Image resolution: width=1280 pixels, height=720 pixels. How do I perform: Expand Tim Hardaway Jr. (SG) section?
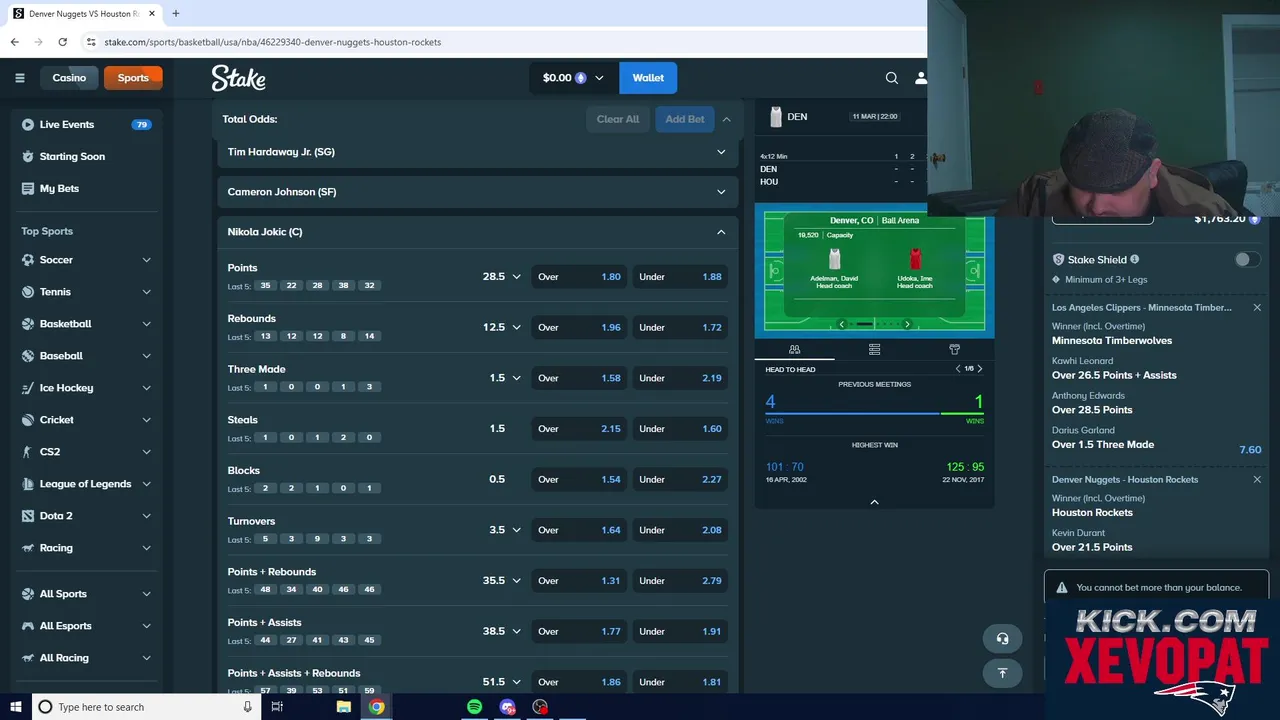pos(476,152)
